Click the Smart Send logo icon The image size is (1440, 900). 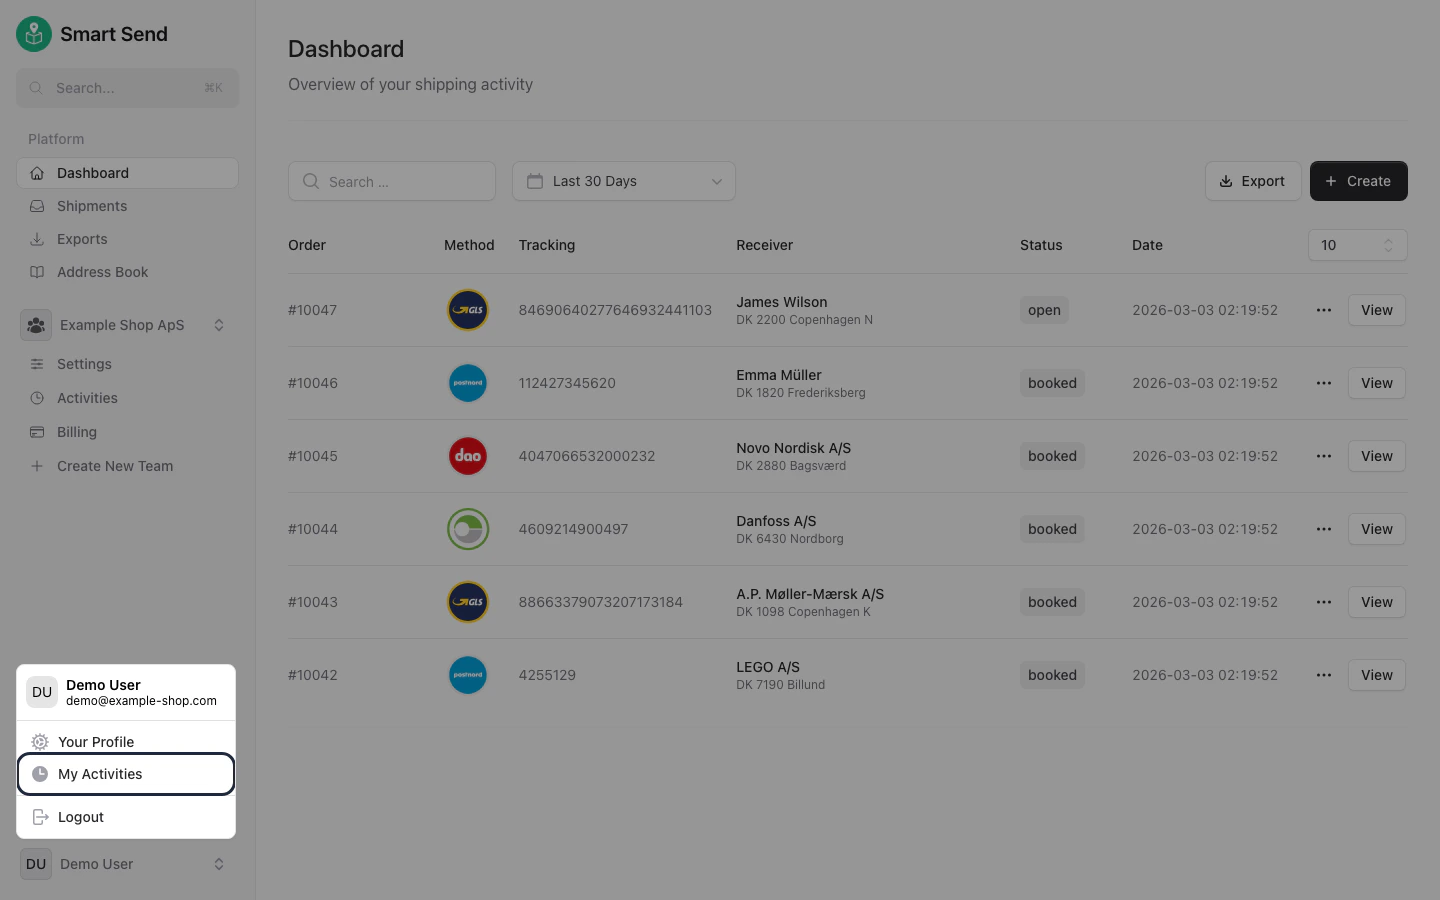click(33, 33)
